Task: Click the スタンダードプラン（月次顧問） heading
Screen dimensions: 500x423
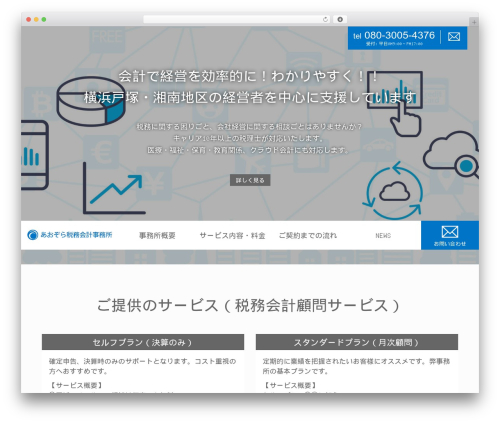Action: (x=357, y=342)
